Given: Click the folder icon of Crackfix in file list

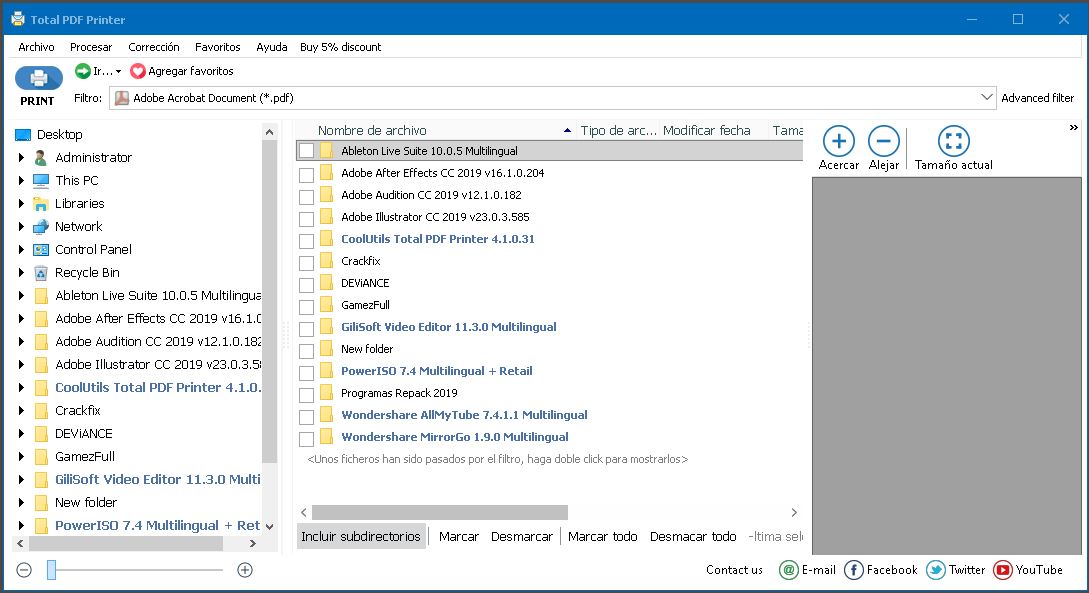Looking at the screenshot, I should tap(326, 261).
